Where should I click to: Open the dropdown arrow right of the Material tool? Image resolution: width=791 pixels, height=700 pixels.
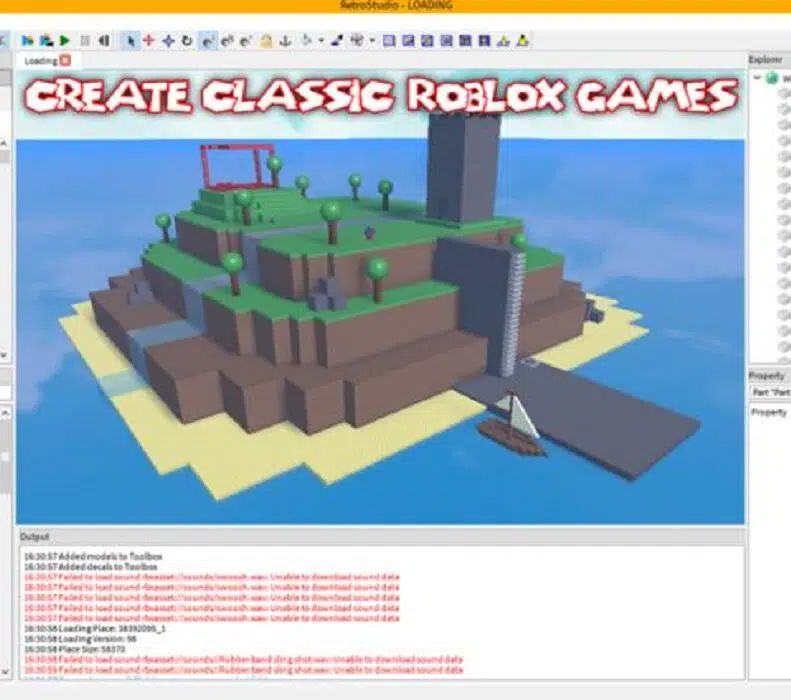[x=321, y=41]
